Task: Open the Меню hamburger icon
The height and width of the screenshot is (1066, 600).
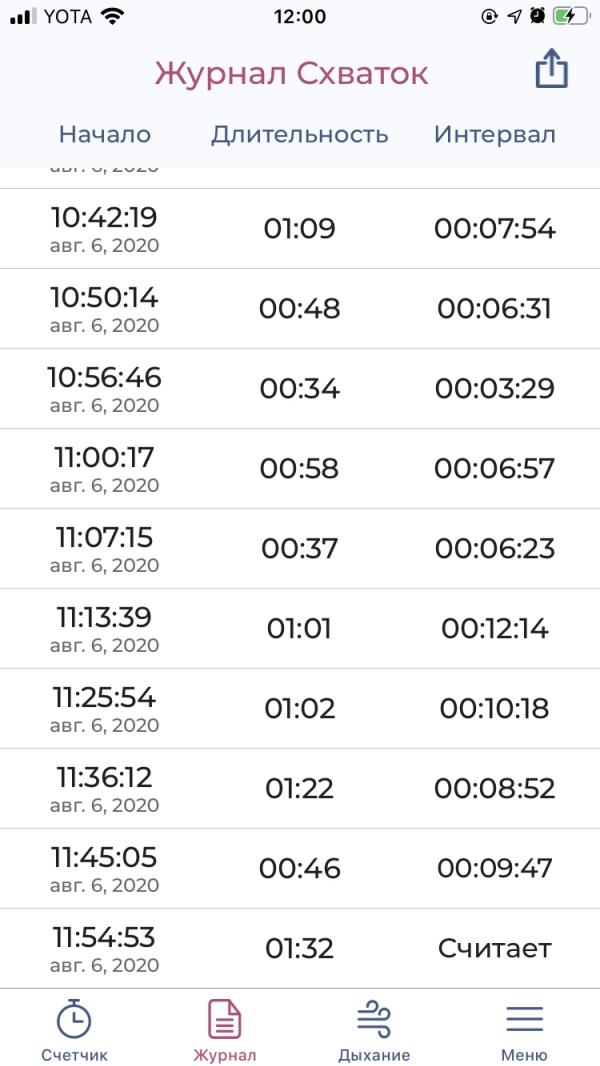Action: (x=525, y=1020)
